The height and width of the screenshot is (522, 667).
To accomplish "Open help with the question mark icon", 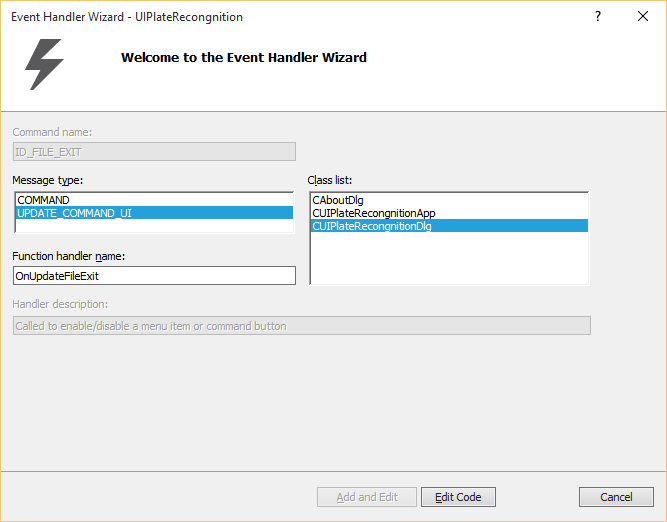I will [598, 17].
